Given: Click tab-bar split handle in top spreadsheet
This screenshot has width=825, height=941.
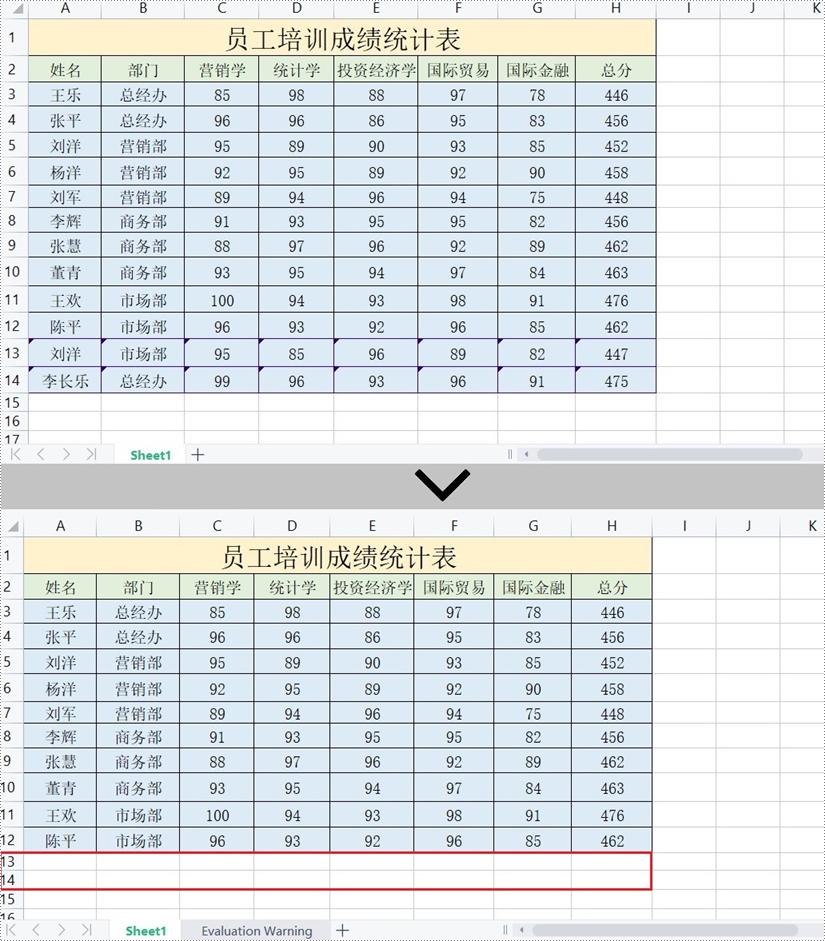Looking at the screenshot, I should [510, 454].
